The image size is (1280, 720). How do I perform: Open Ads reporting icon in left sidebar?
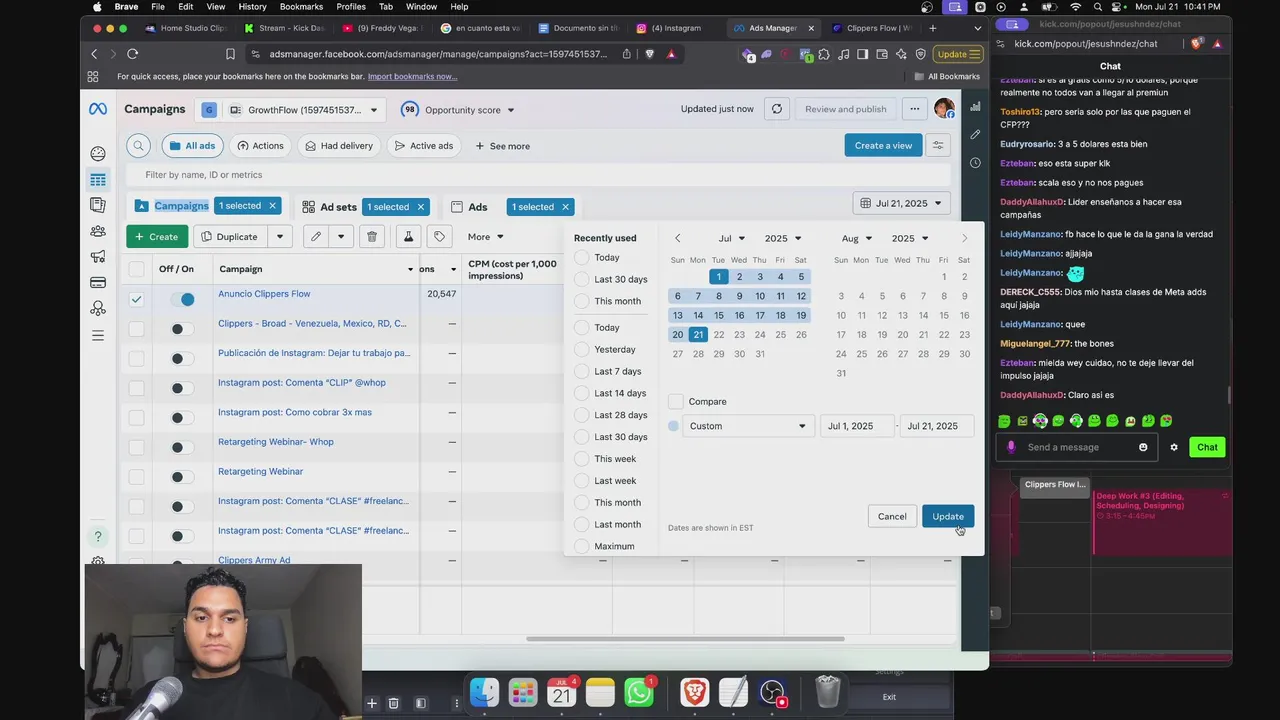98,205
